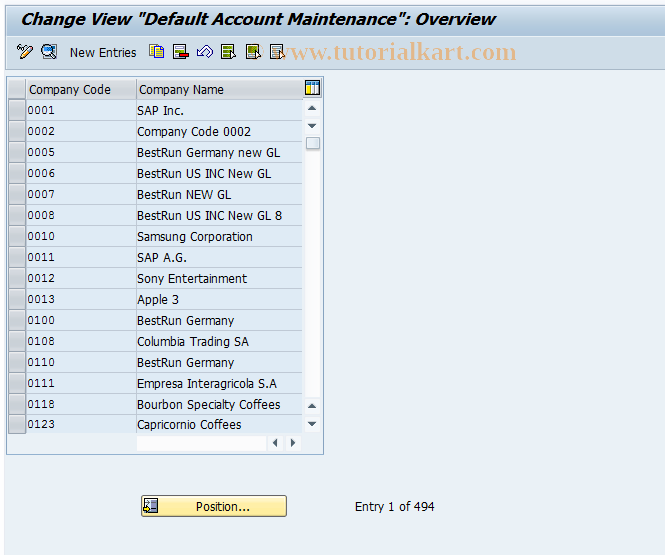
Task: Select row for company code 0002
Action: [x=17, y=131]
